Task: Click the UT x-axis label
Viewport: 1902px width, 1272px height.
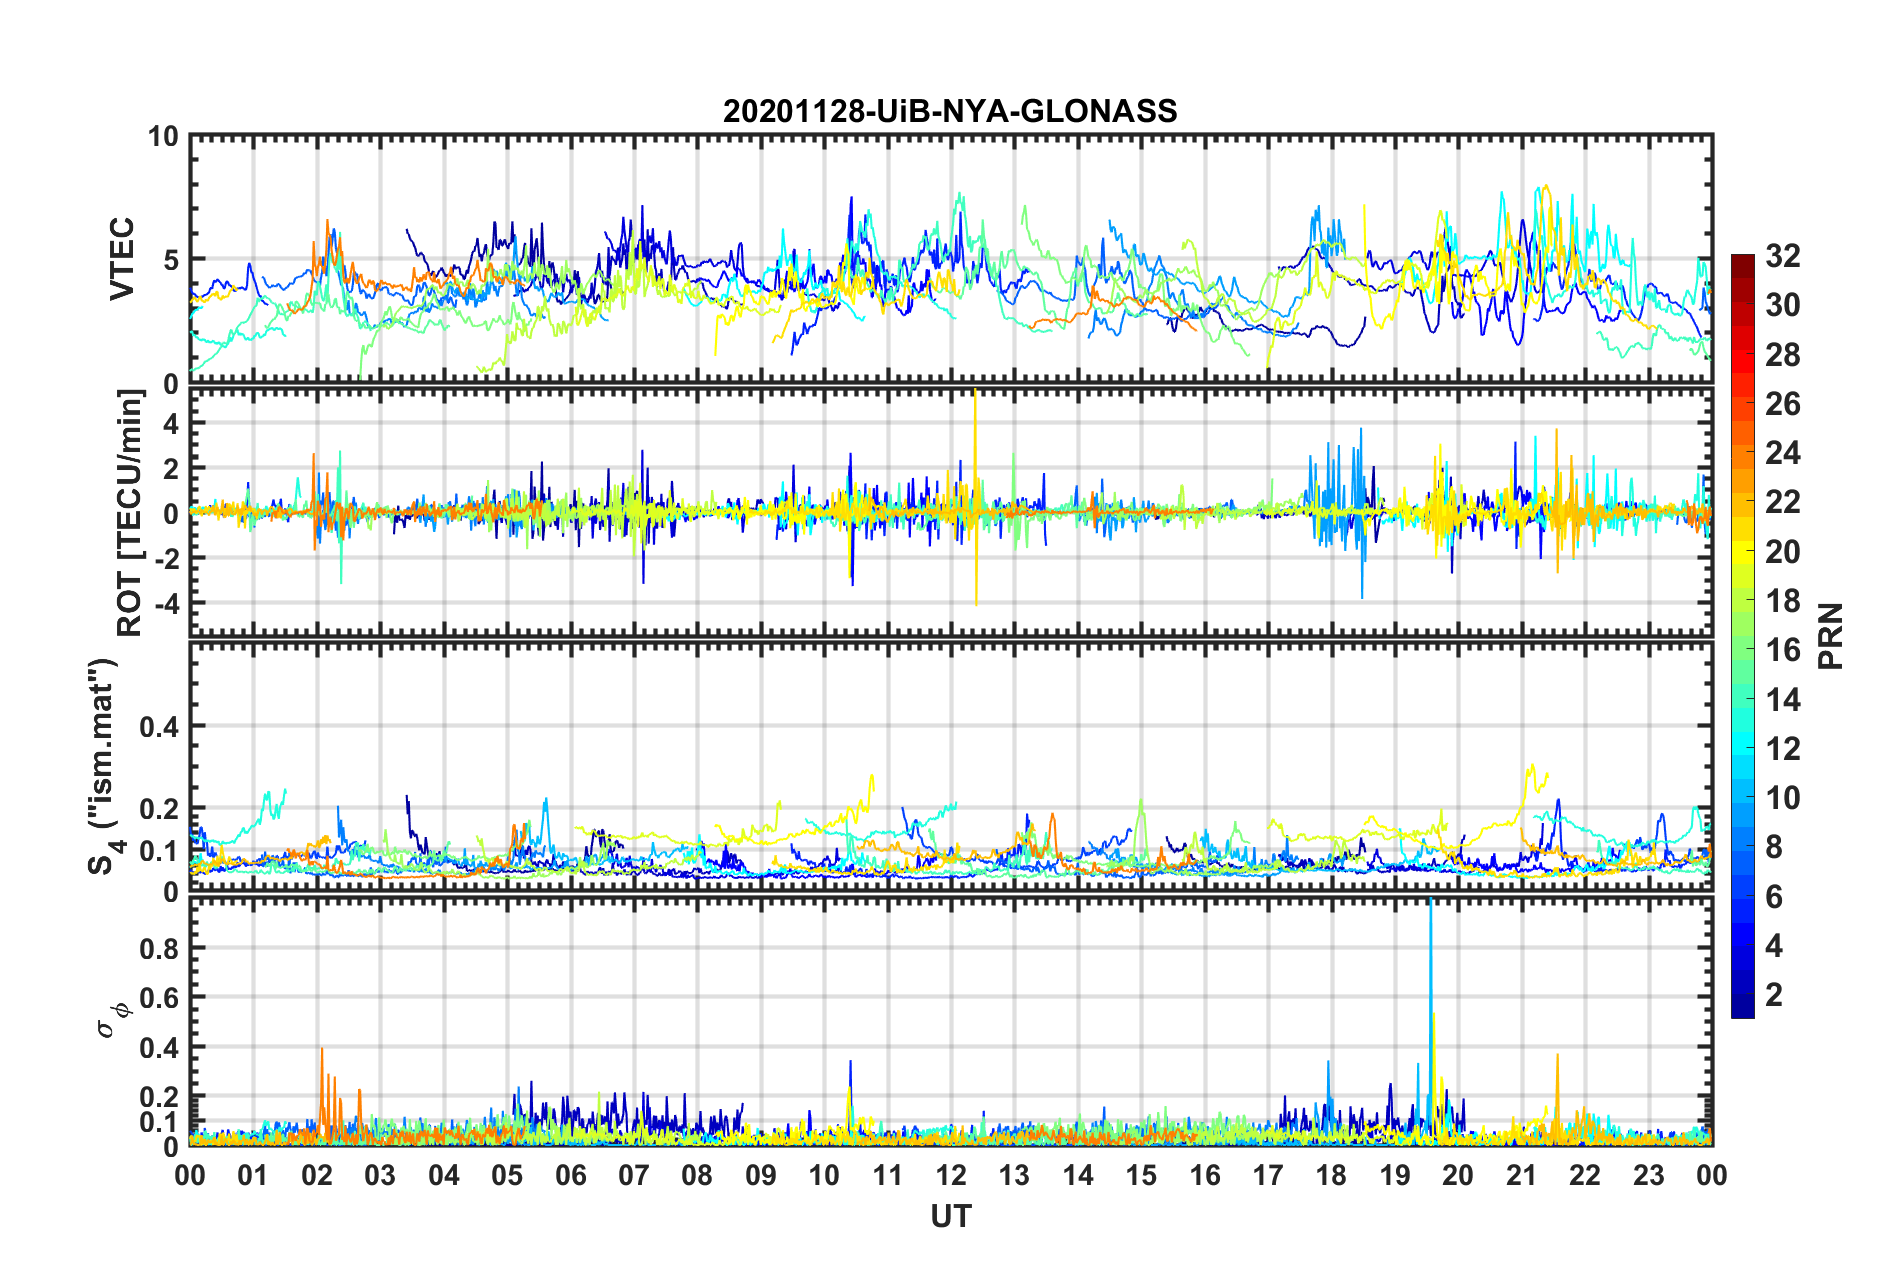Action: [951, 1215]
